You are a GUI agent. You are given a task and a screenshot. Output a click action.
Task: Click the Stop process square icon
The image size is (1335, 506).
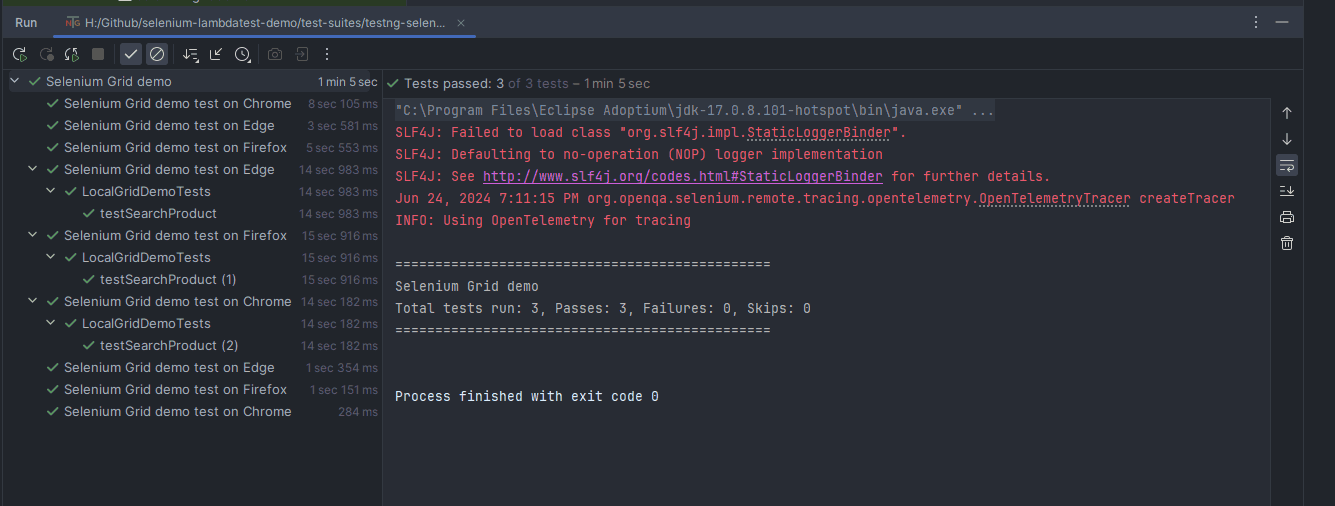(x=98, y=54)
